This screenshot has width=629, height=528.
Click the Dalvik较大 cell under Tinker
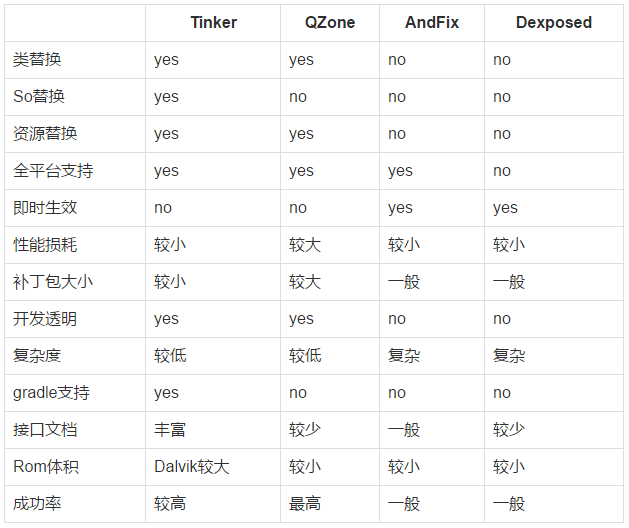(x=192, y=467)
